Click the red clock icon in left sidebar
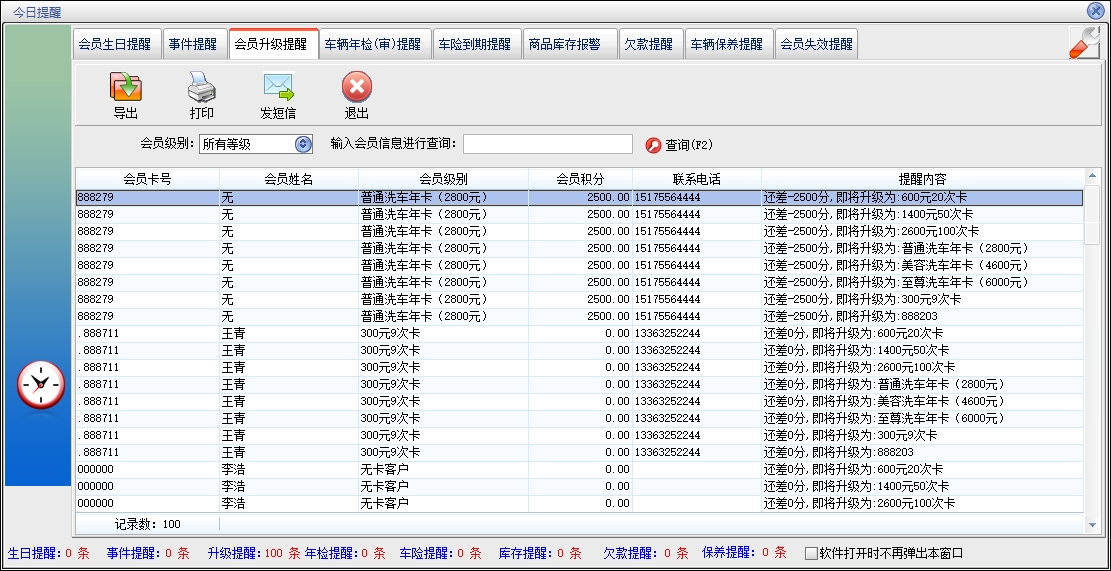The width and height of the screenshot is (1111, 571). [x=41, y=384]
